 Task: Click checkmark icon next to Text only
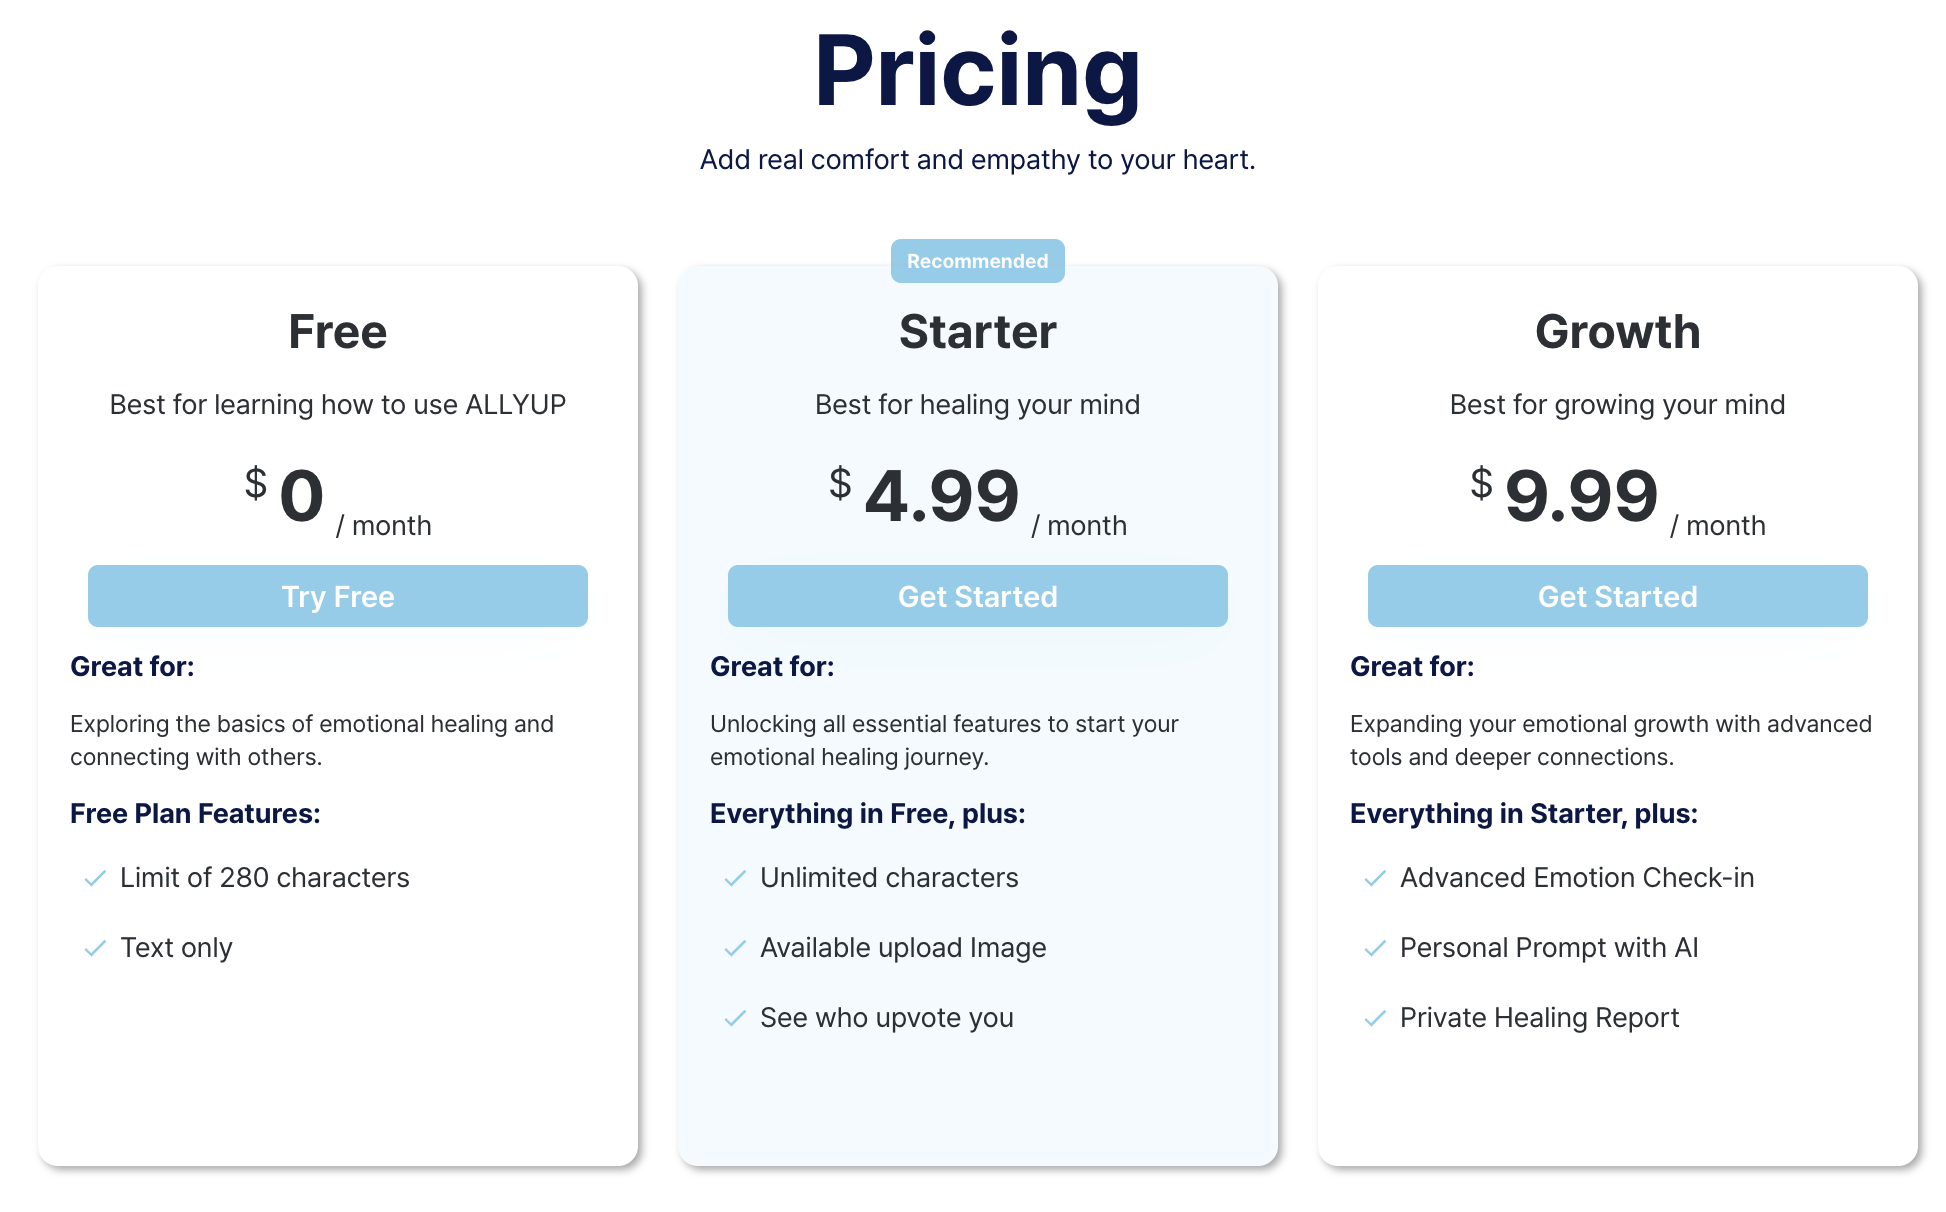coord(95,948)
